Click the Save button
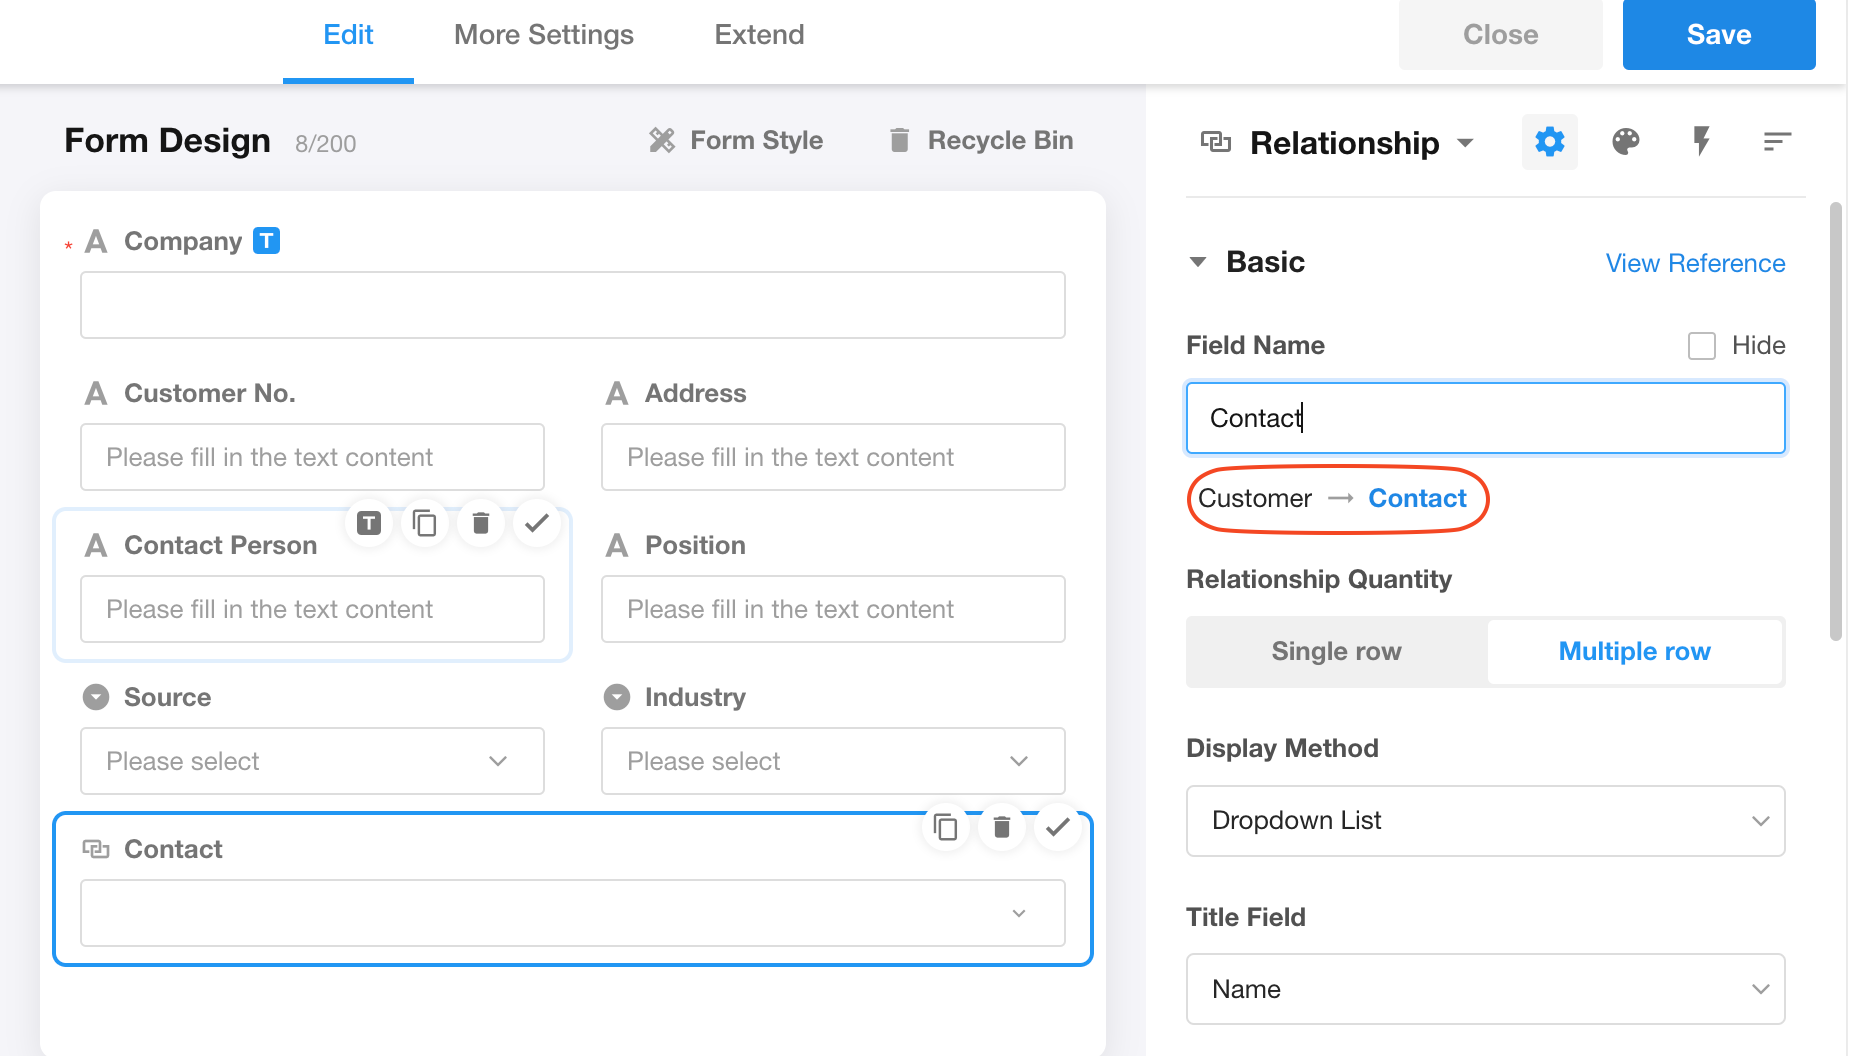1852x1056 pixels. click(1718, 35)
